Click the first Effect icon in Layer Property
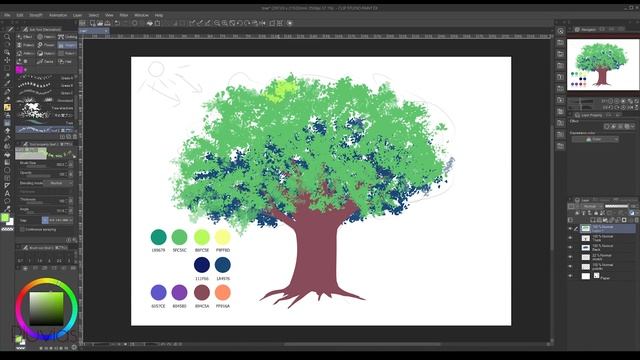 point(607,127)
